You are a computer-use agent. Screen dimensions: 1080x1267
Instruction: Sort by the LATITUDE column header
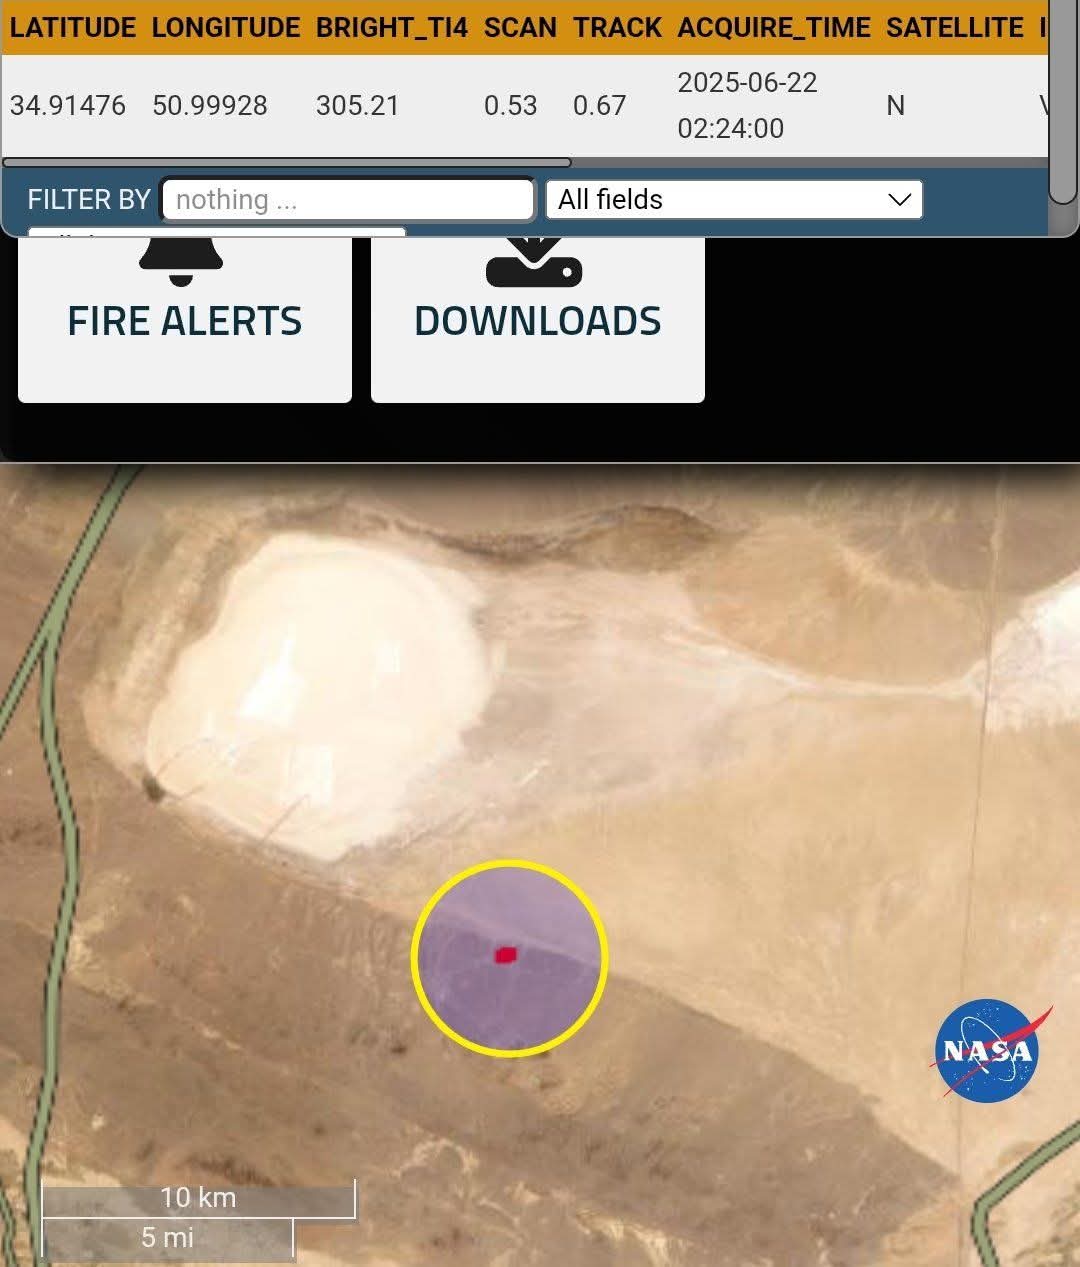tap(73, 27)
